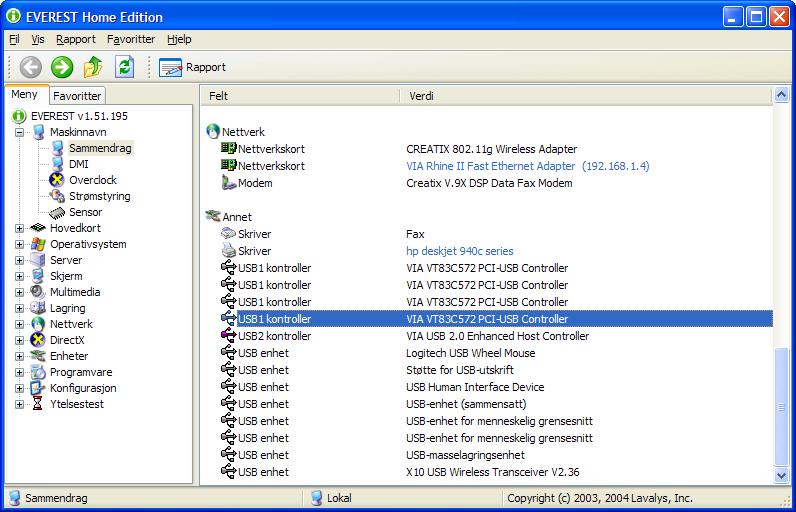Viewport: 796px width, 512px height.
Task: Click Lokal in the status bar
Action: [x=339, y=498]
